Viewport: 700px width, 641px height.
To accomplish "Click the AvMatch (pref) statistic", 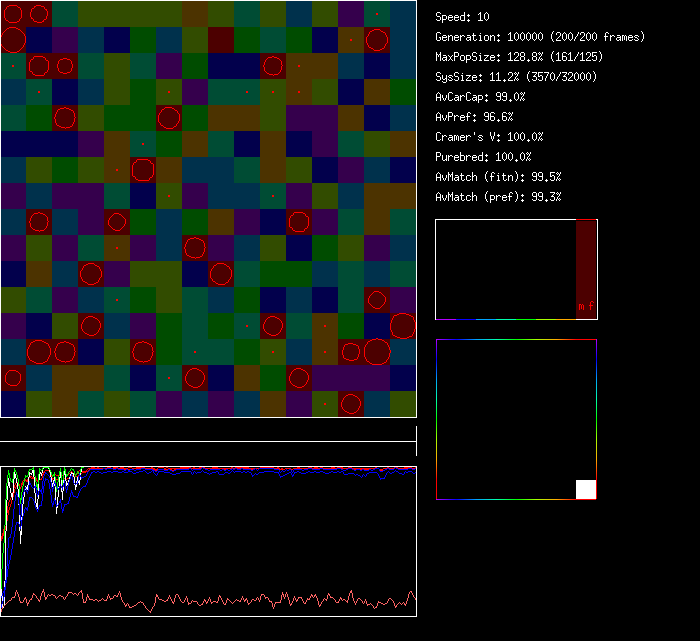I will point(499,197).
